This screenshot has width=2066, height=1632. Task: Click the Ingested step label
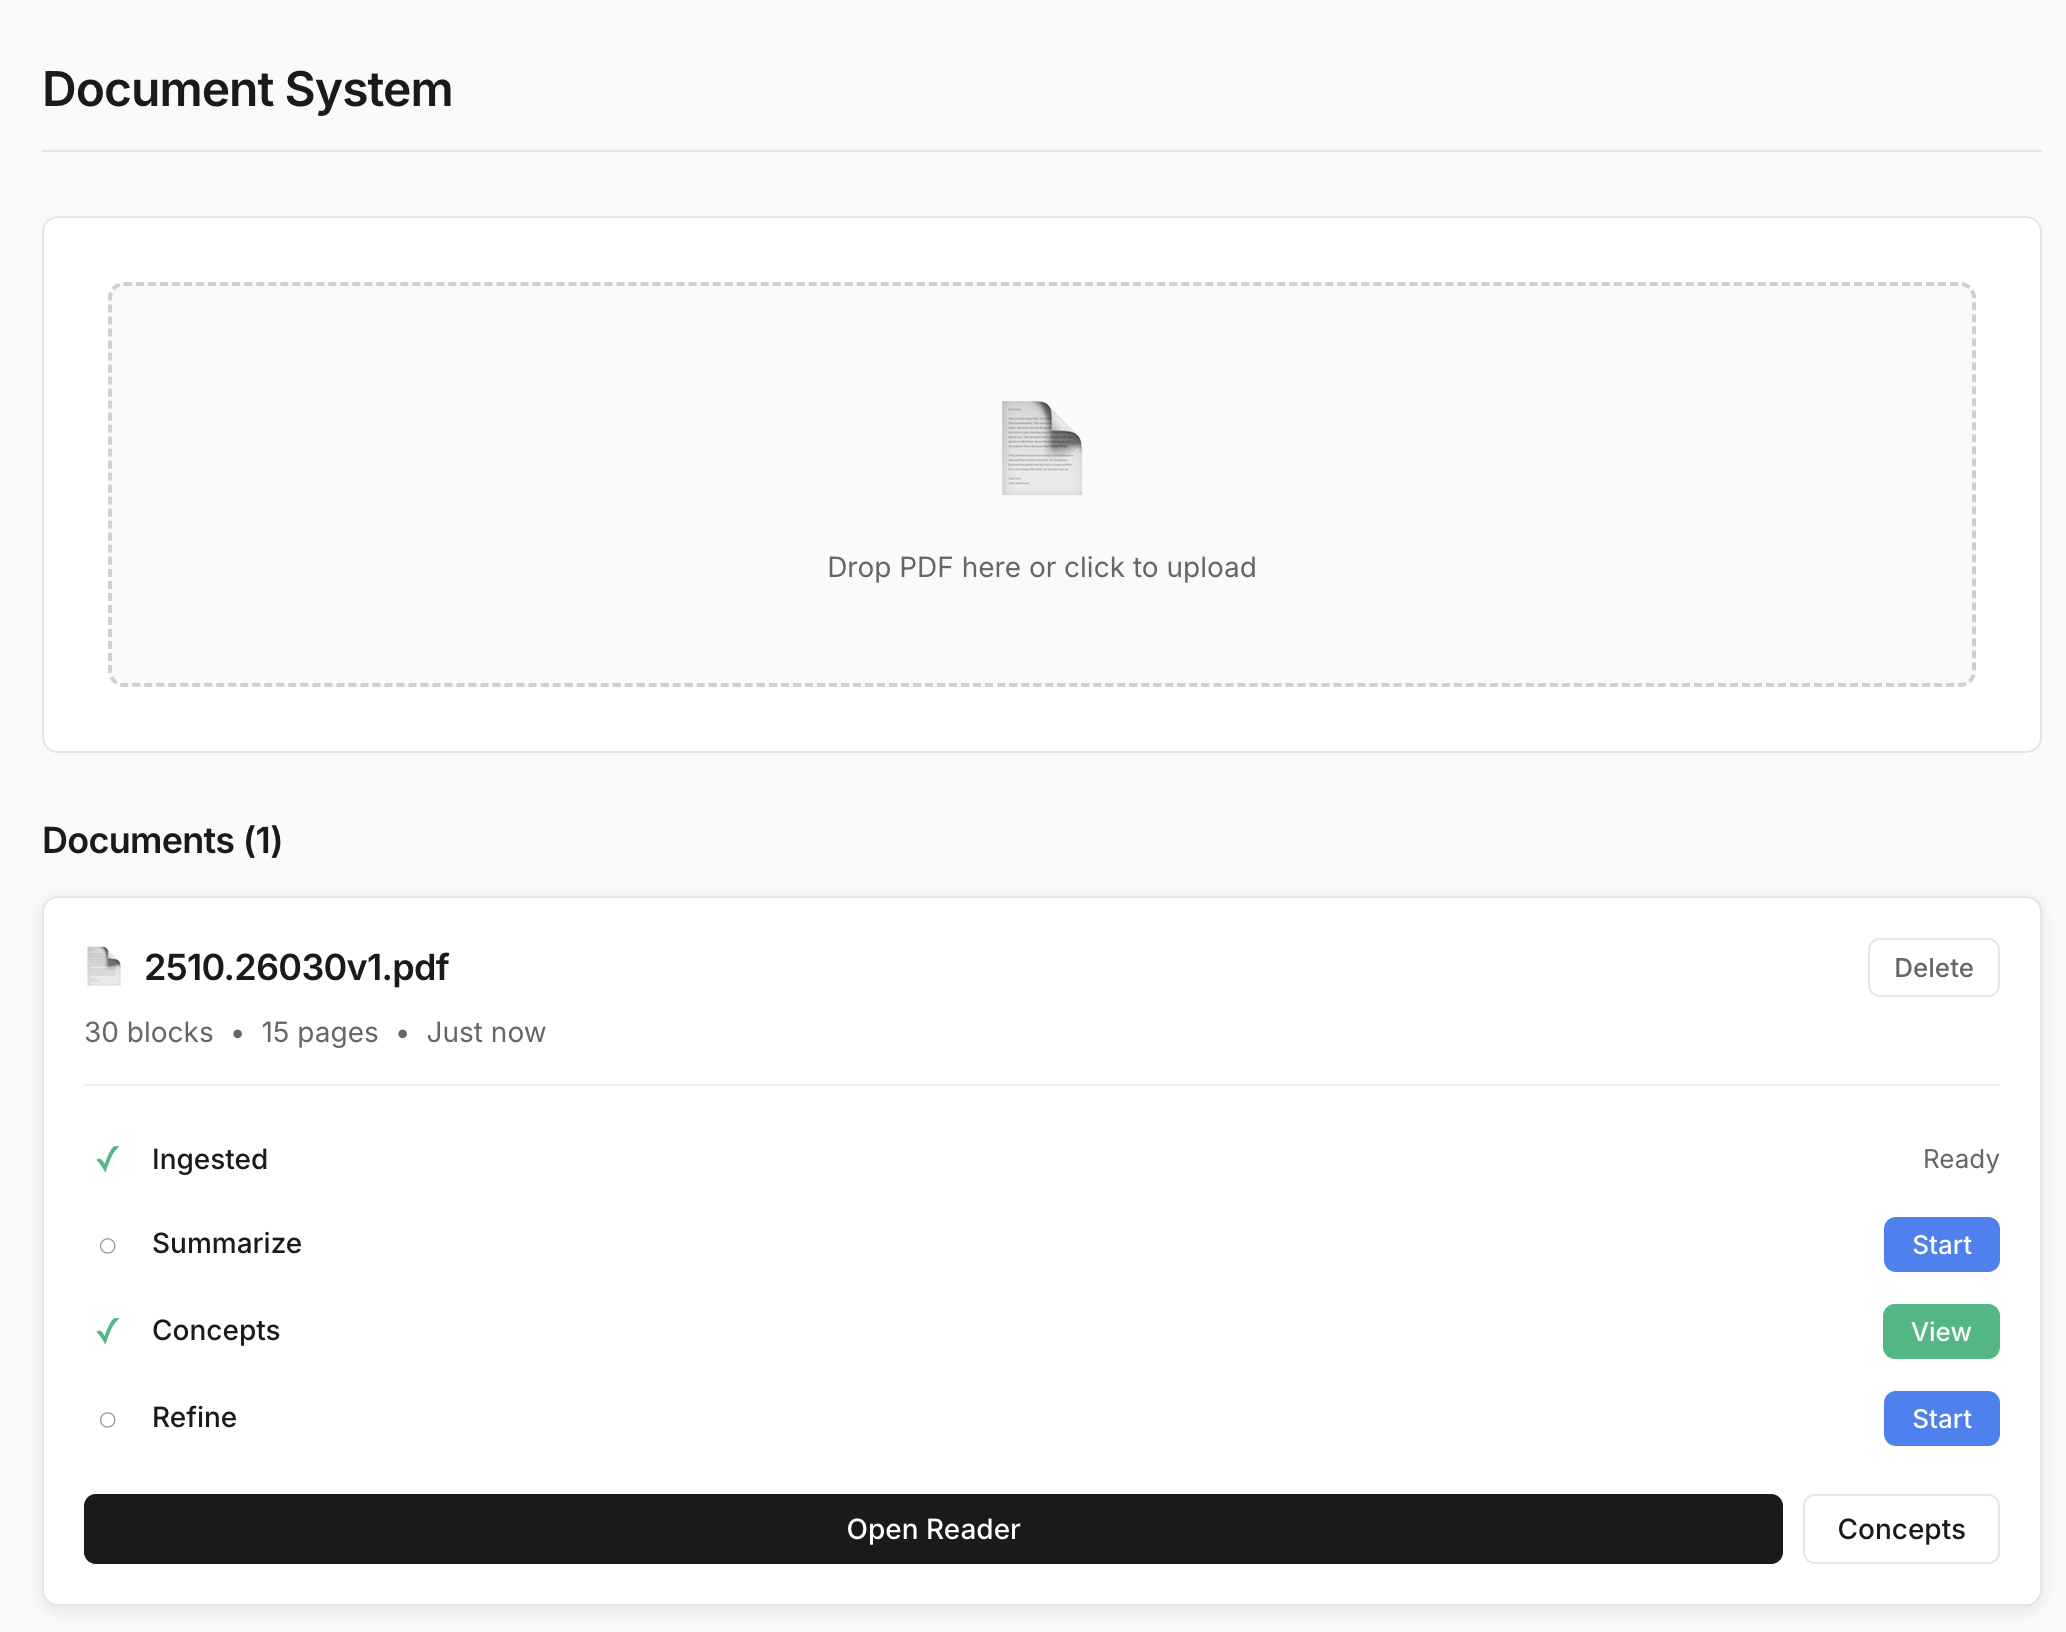coord(209,1159)
